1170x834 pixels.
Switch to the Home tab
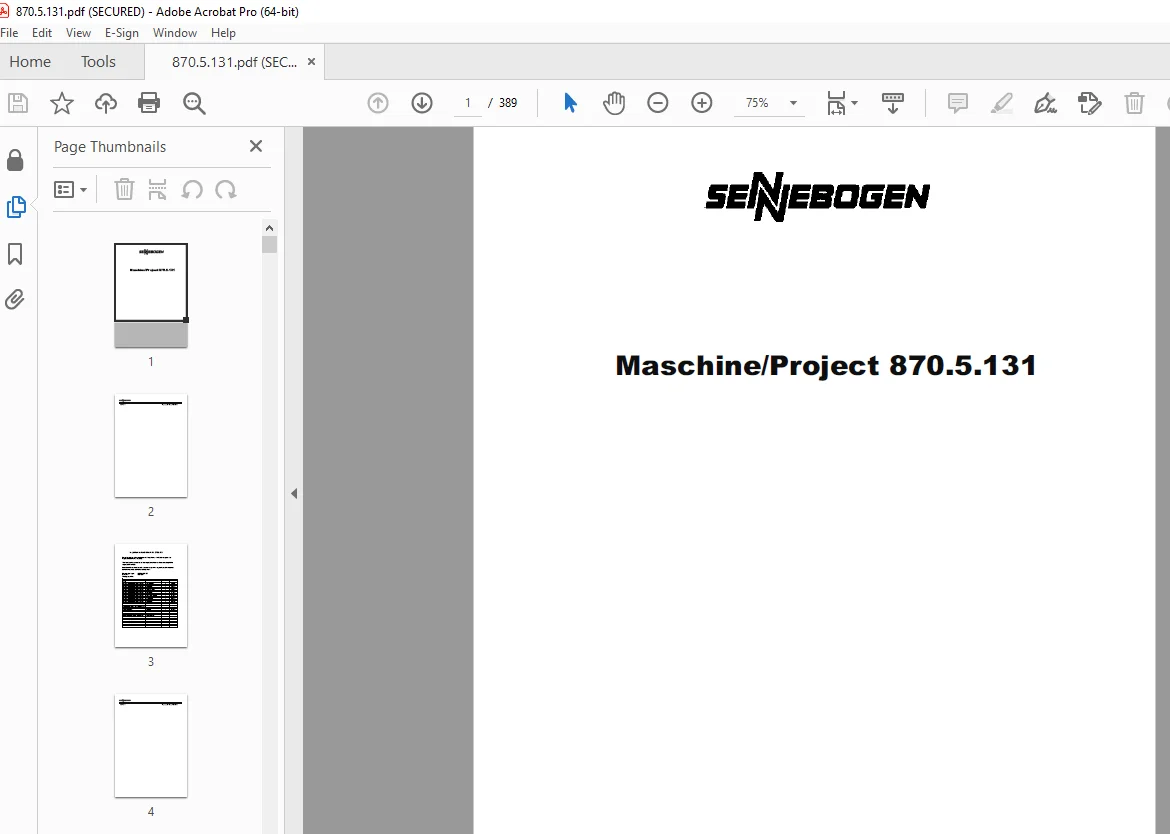click(x=30, y=62)
